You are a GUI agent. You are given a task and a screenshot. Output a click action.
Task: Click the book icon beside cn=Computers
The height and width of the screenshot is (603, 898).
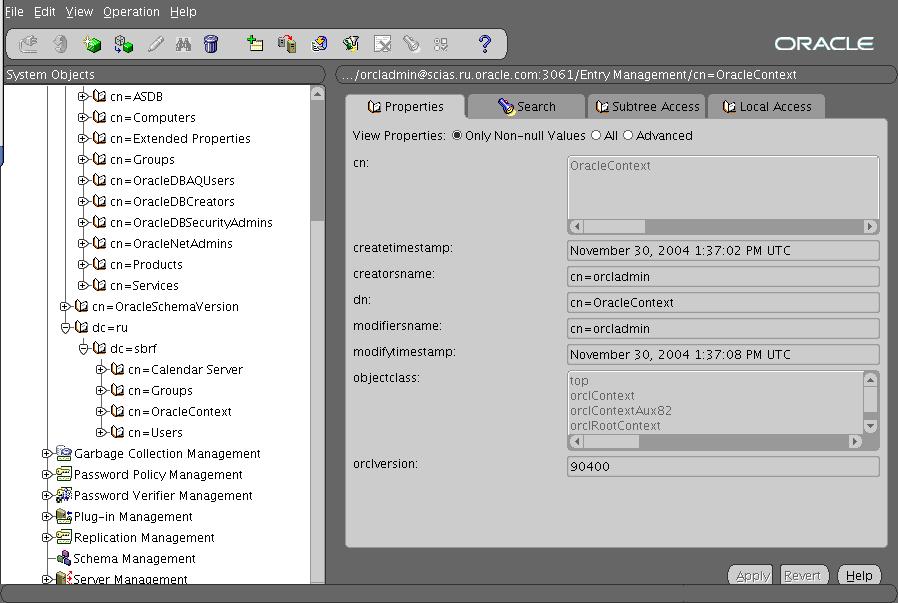point(100,117)
